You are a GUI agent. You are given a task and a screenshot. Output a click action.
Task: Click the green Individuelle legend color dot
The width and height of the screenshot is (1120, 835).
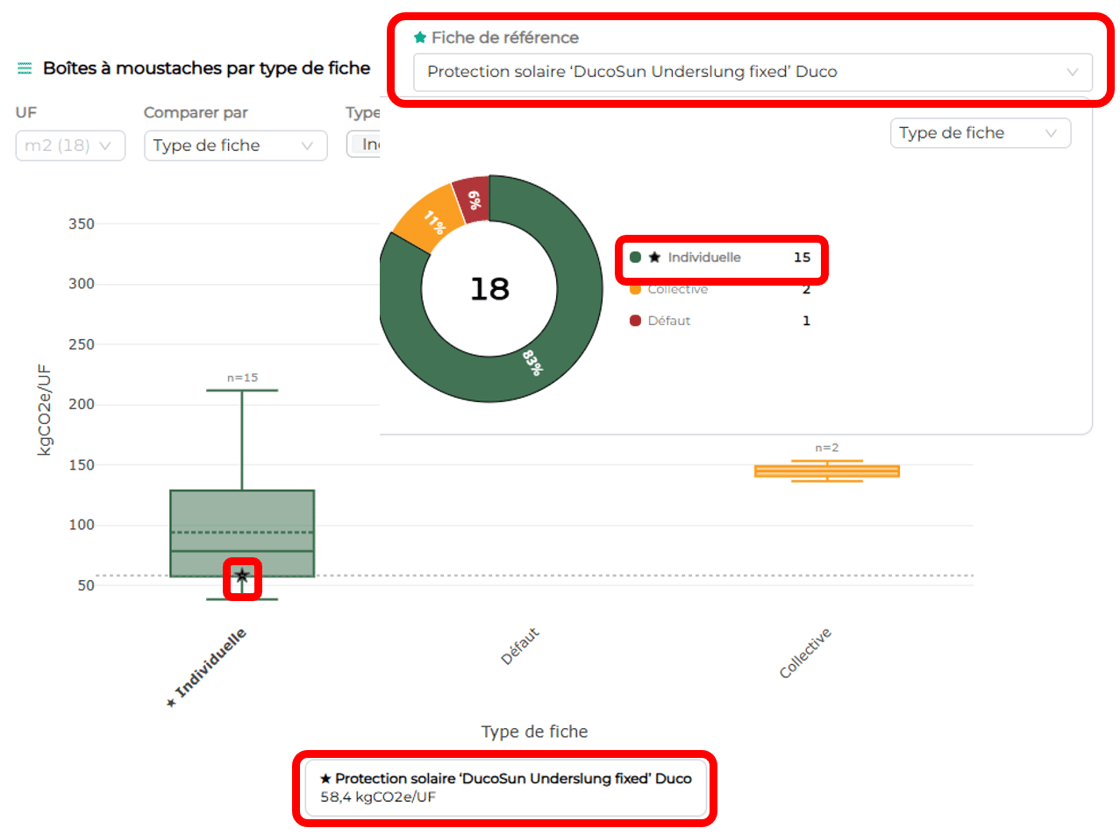pyautogui.click(x=635, y=257)
